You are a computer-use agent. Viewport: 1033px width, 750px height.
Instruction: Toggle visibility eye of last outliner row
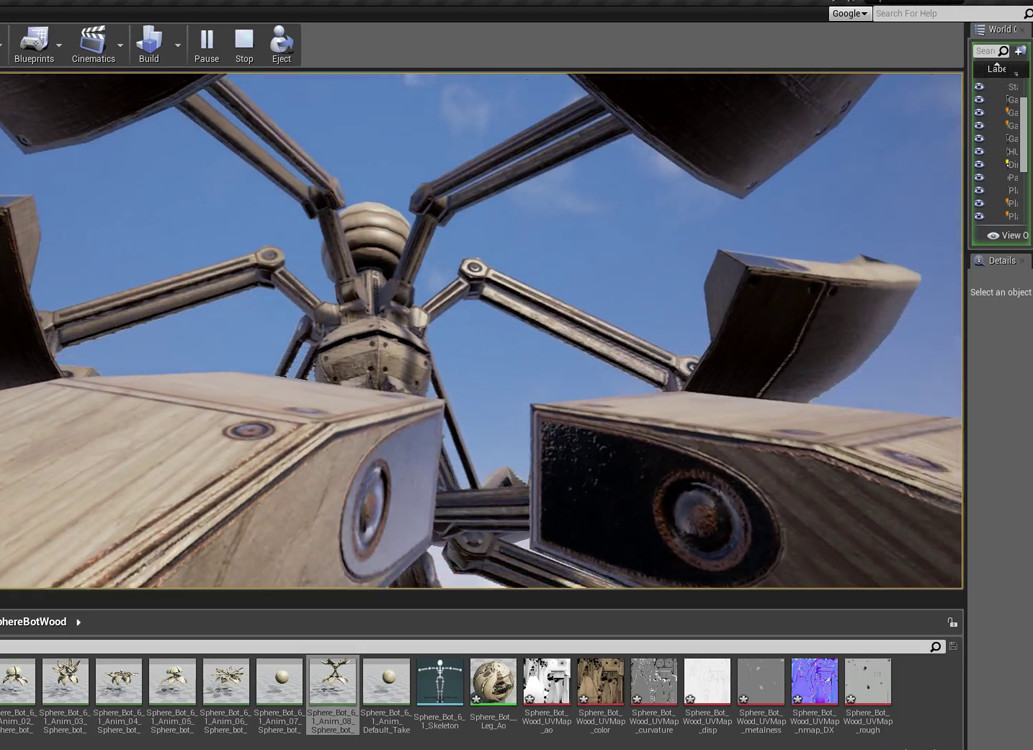979,216
